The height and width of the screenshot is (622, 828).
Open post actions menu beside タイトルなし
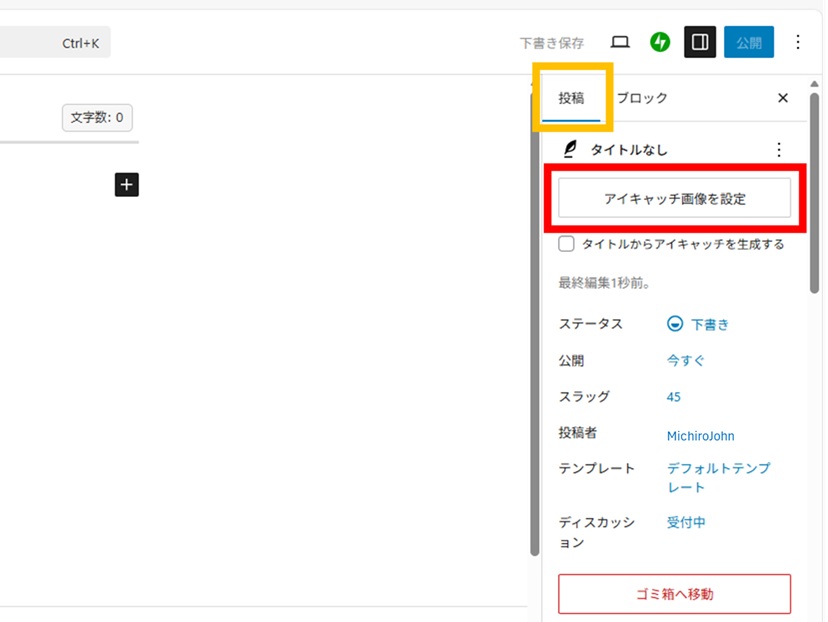[779, 150]
